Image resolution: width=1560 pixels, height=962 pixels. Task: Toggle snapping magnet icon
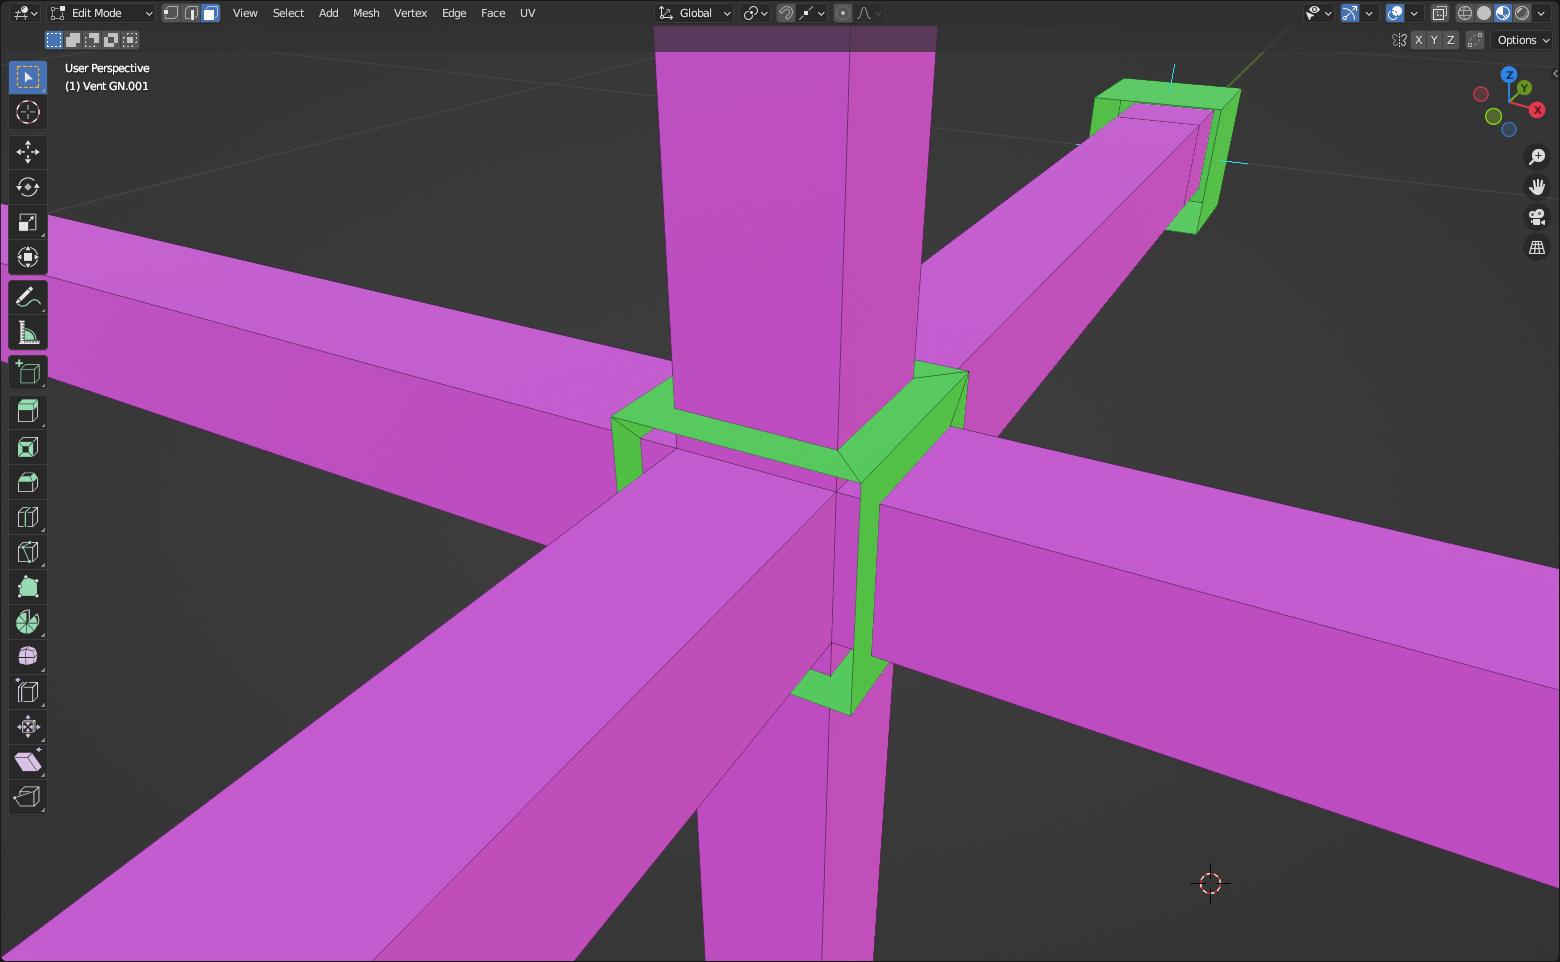pyautogui.click(x=786, y=13)
